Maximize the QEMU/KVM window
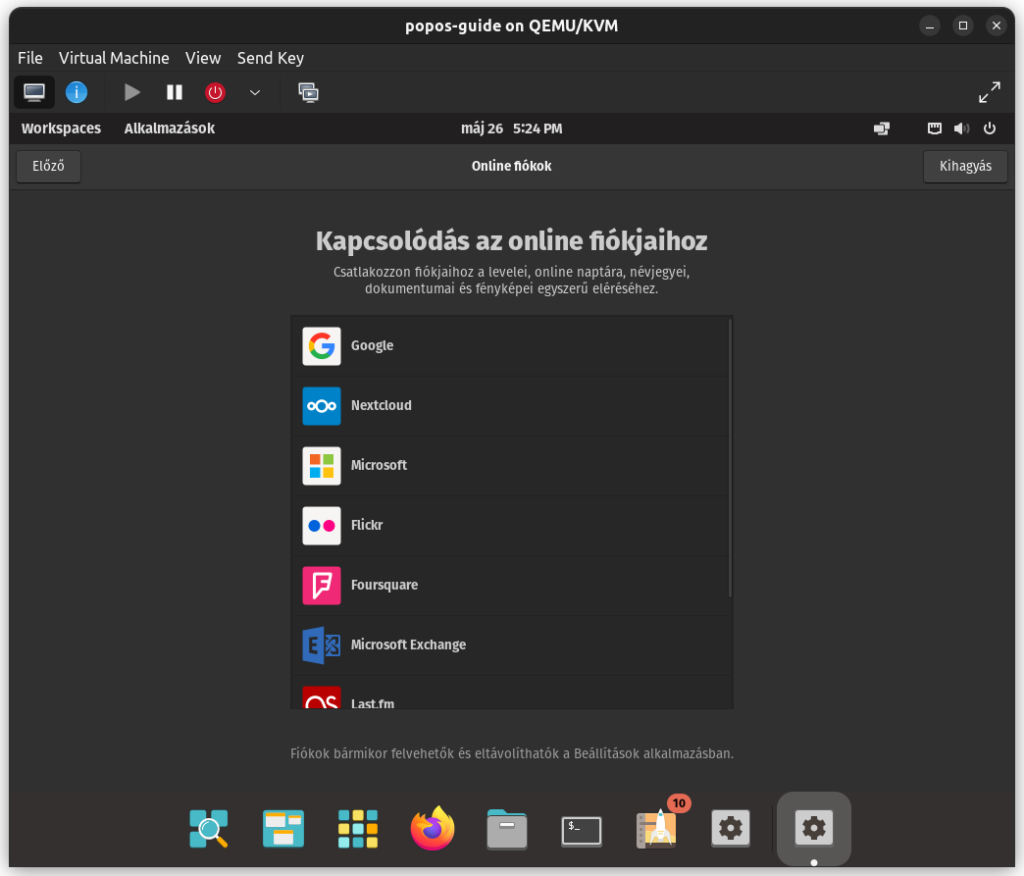 [x=963, y=26]
